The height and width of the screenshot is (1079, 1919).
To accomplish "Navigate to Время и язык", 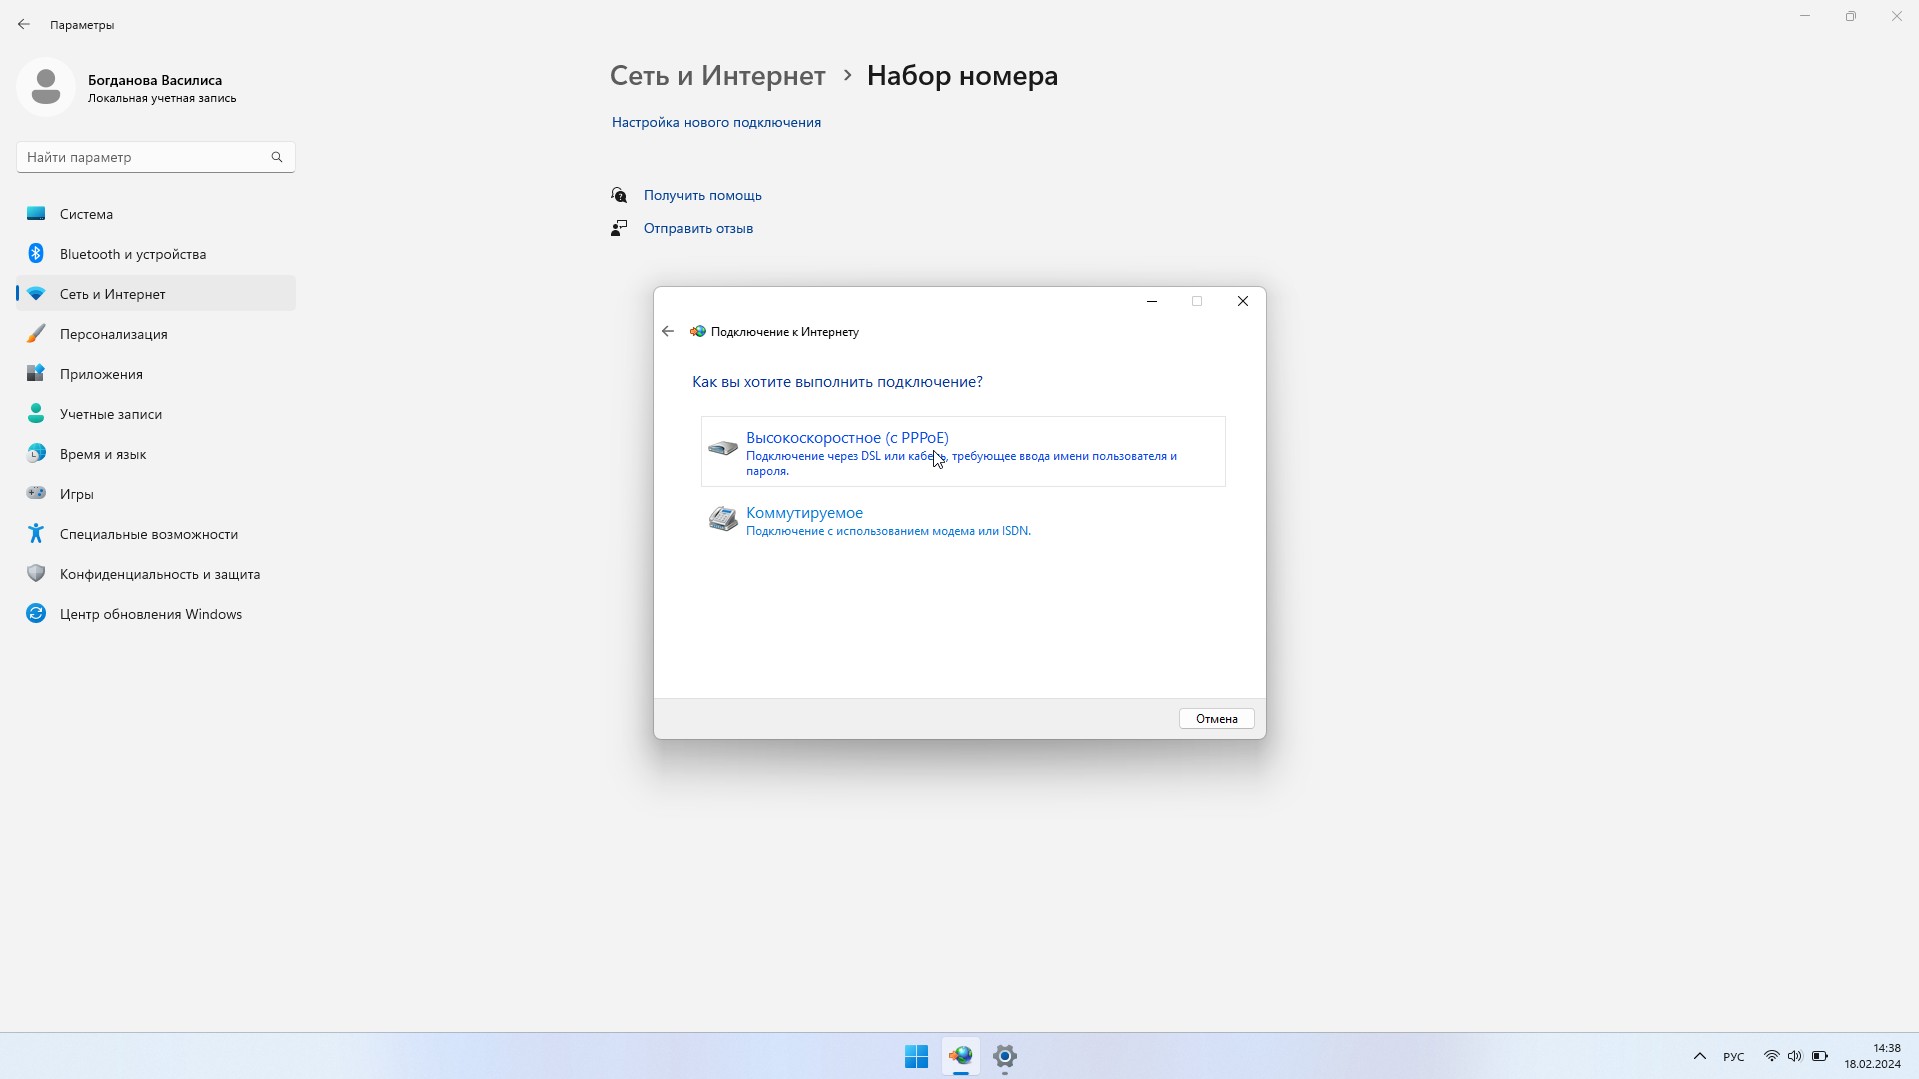I will [x=103, y=454].
